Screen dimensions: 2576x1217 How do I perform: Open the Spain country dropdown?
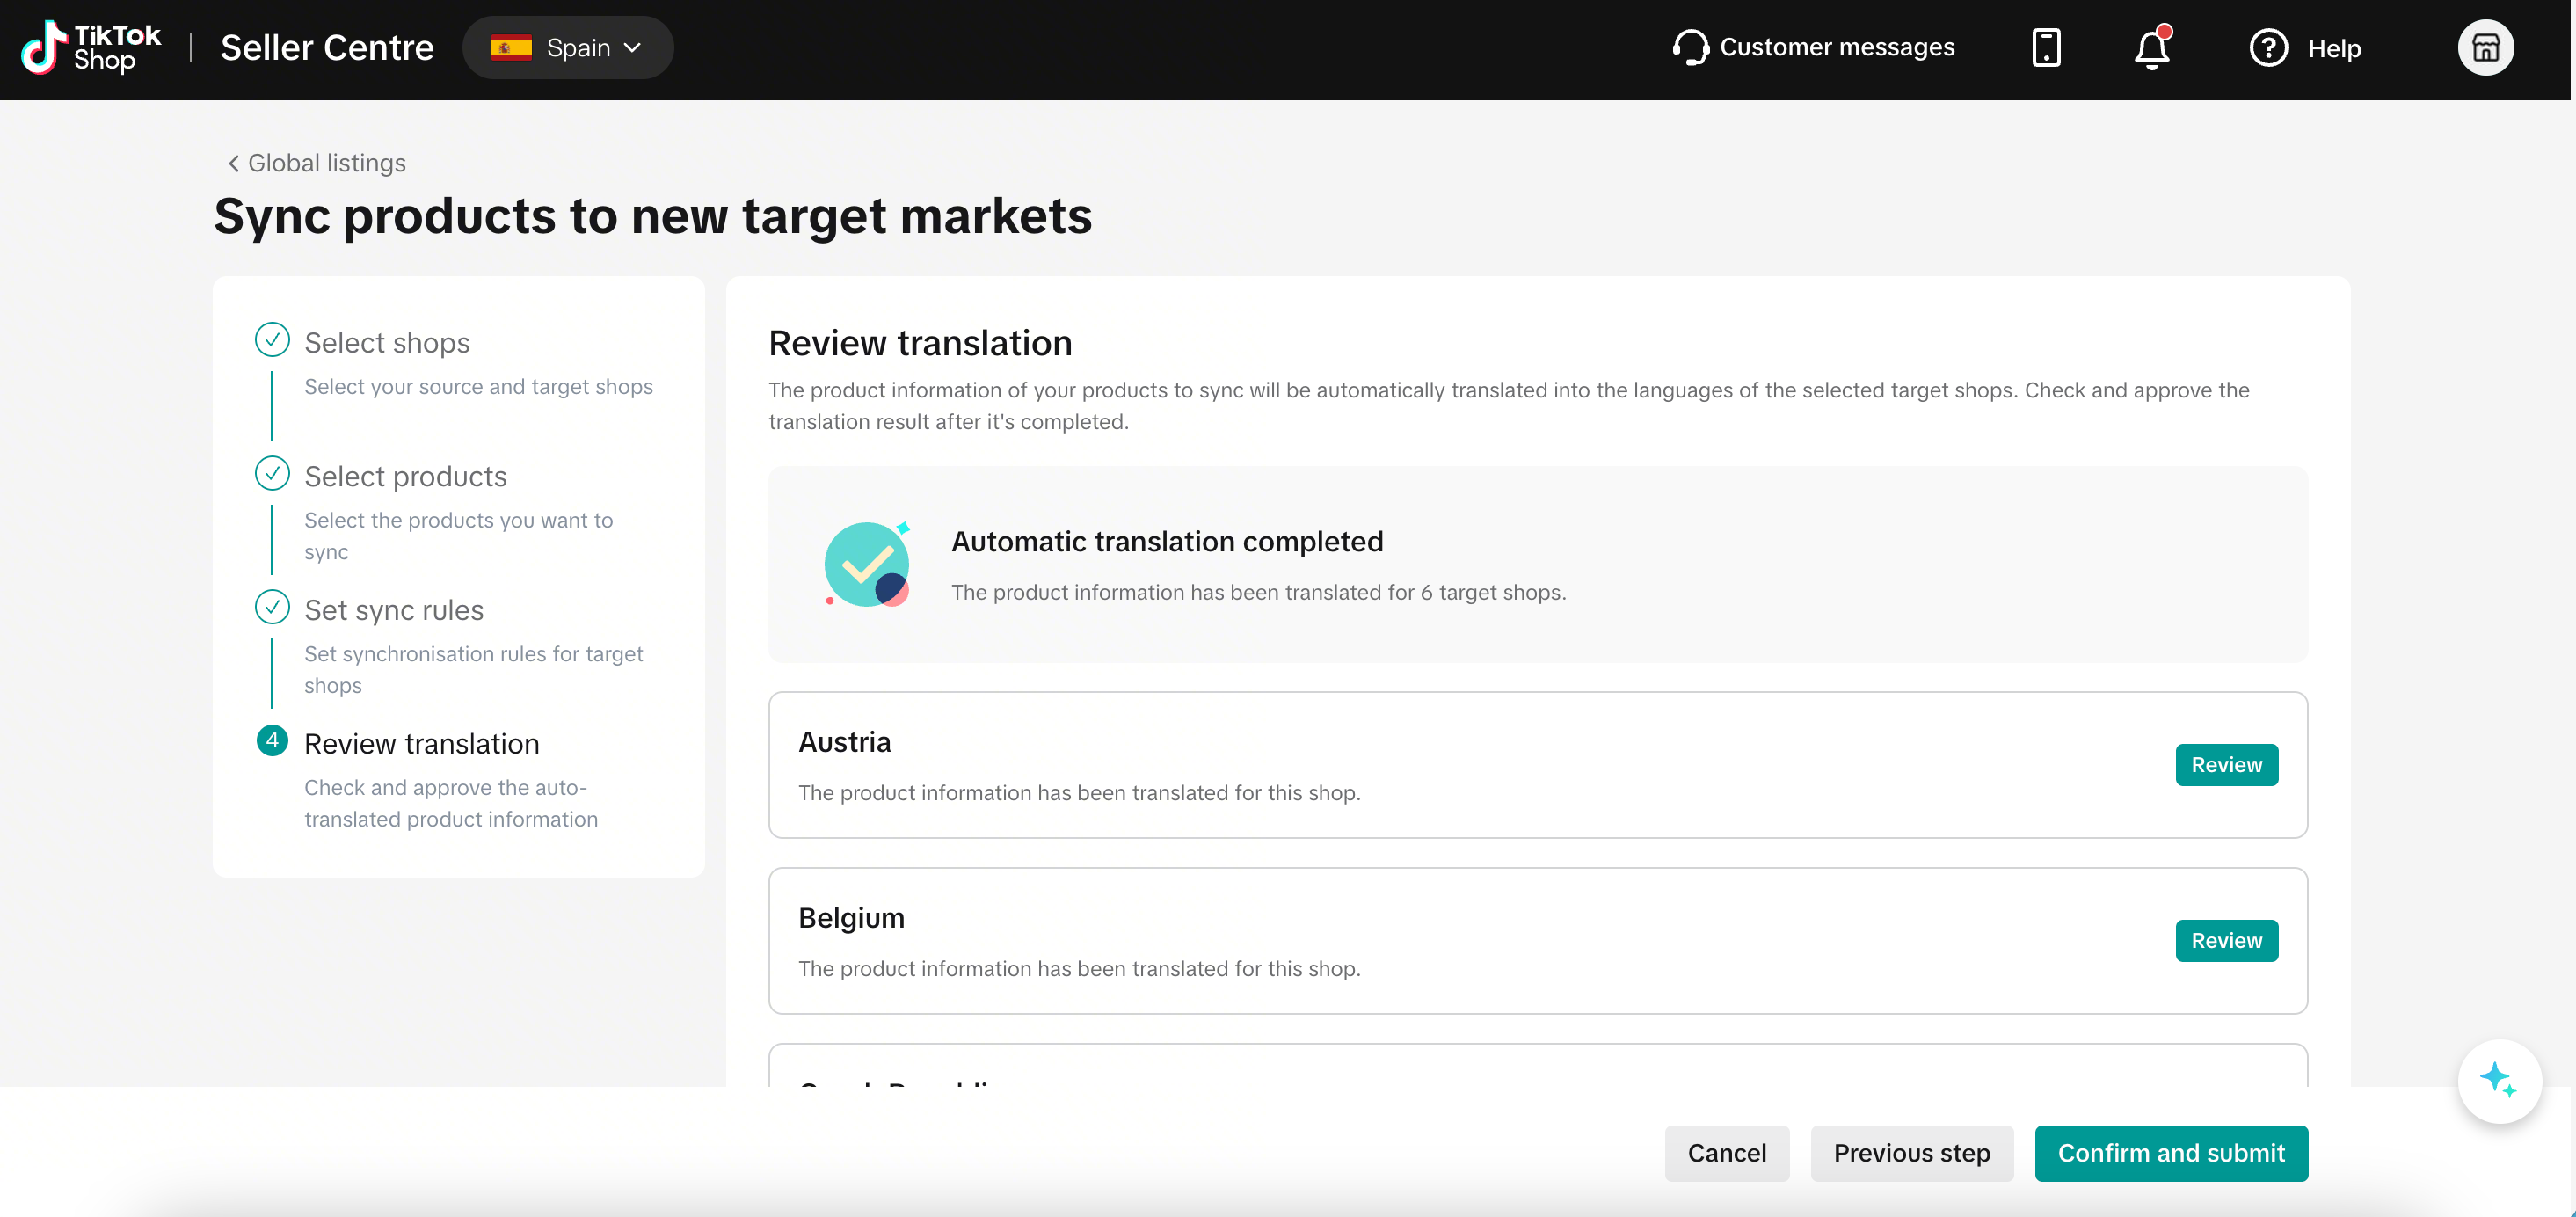coord(567,47)
